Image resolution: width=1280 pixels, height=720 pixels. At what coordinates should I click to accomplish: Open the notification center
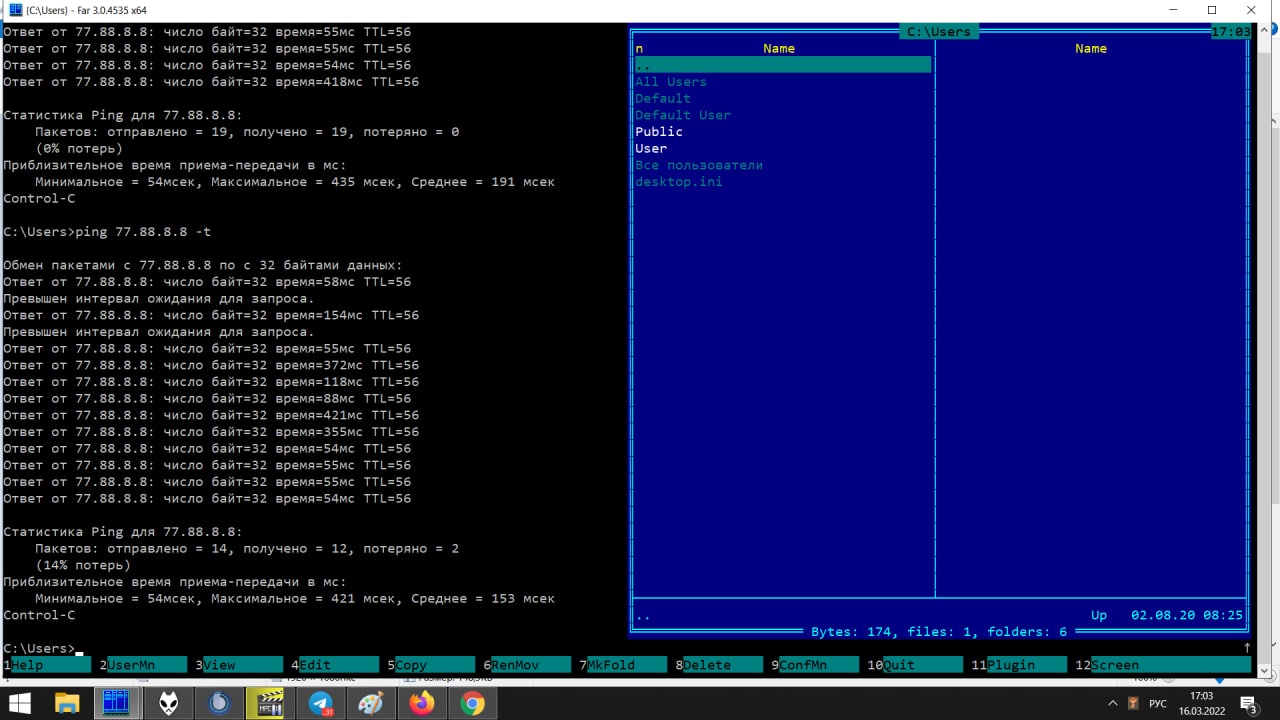[1248, 704]
